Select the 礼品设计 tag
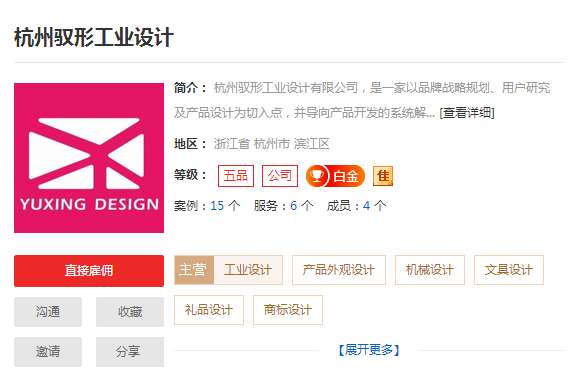The height and width of the screenshot is (379, 575). pyautogui.click(x=209, y=310)
